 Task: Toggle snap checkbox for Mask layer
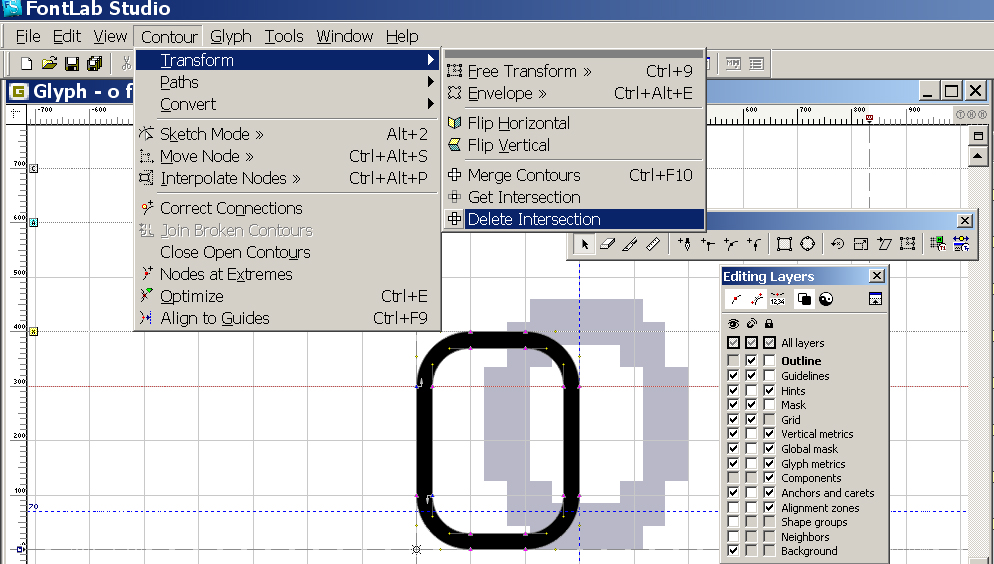coord(751,404)
